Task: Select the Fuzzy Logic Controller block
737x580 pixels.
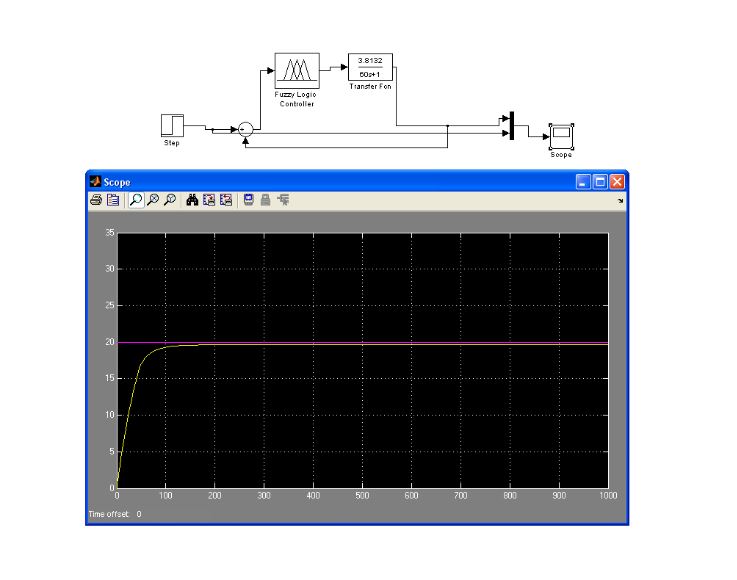Action: click(x=297, y=71)
